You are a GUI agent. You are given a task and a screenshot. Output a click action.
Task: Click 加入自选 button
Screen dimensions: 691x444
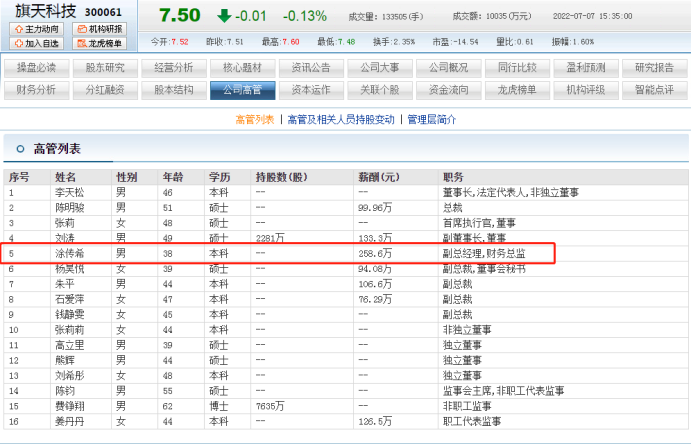coord(36,43)
